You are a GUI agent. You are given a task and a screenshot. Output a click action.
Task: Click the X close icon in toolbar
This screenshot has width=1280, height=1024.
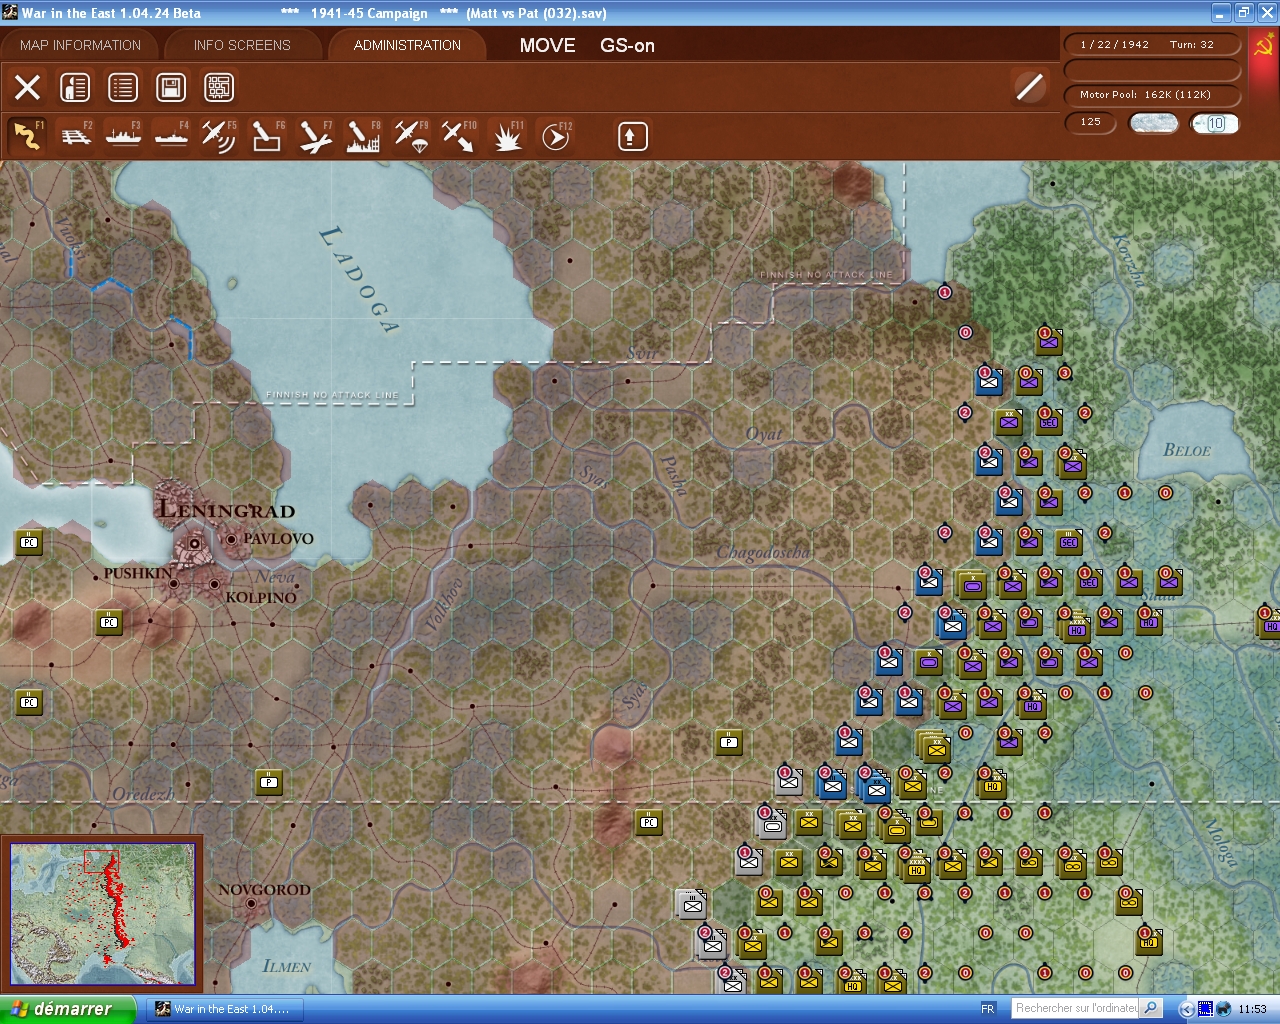coord(28,87)
